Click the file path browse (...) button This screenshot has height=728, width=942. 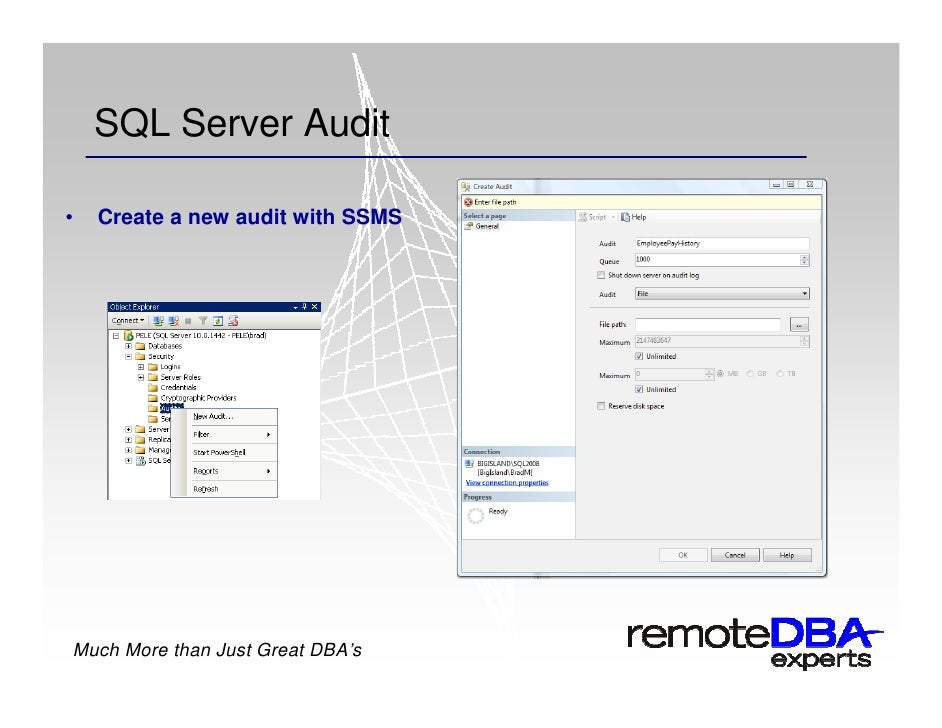(799, 324)
